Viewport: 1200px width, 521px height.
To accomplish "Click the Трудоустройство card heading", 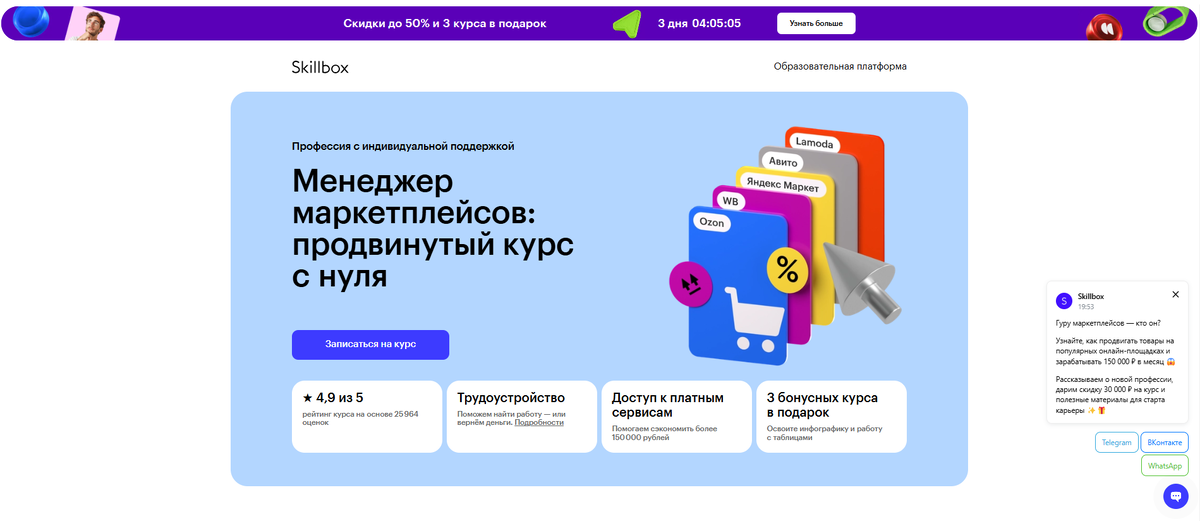I will point(511,398).
